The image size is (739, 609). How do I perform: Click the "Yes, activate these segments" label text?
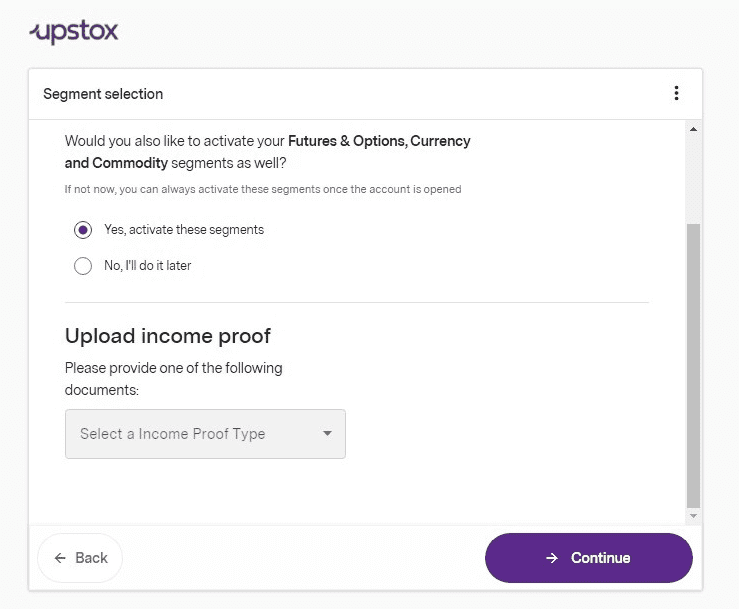coord(184,230)
